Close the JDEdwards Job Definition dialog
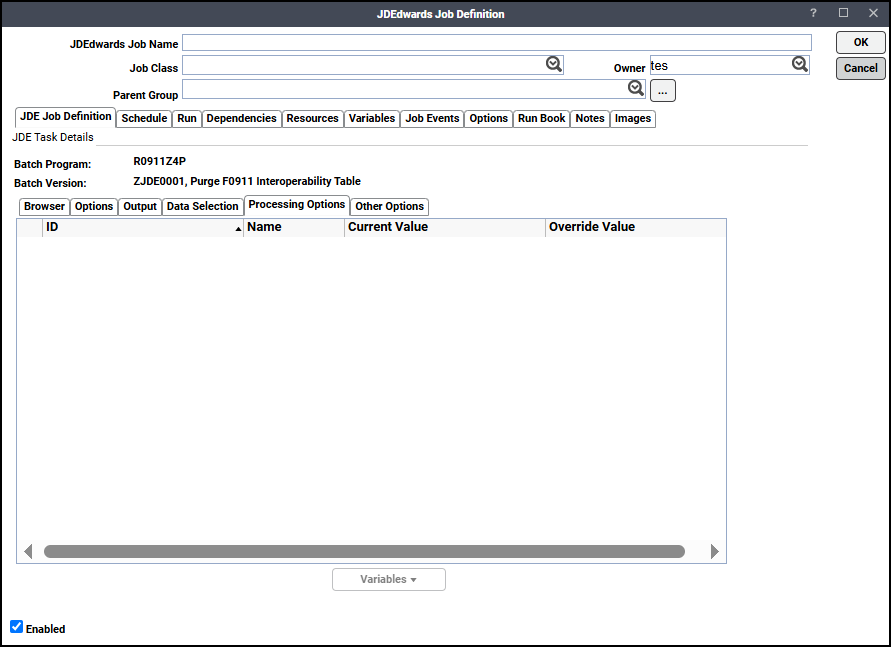This screenshot has width=891, height=647. click(x=873, y=13)
